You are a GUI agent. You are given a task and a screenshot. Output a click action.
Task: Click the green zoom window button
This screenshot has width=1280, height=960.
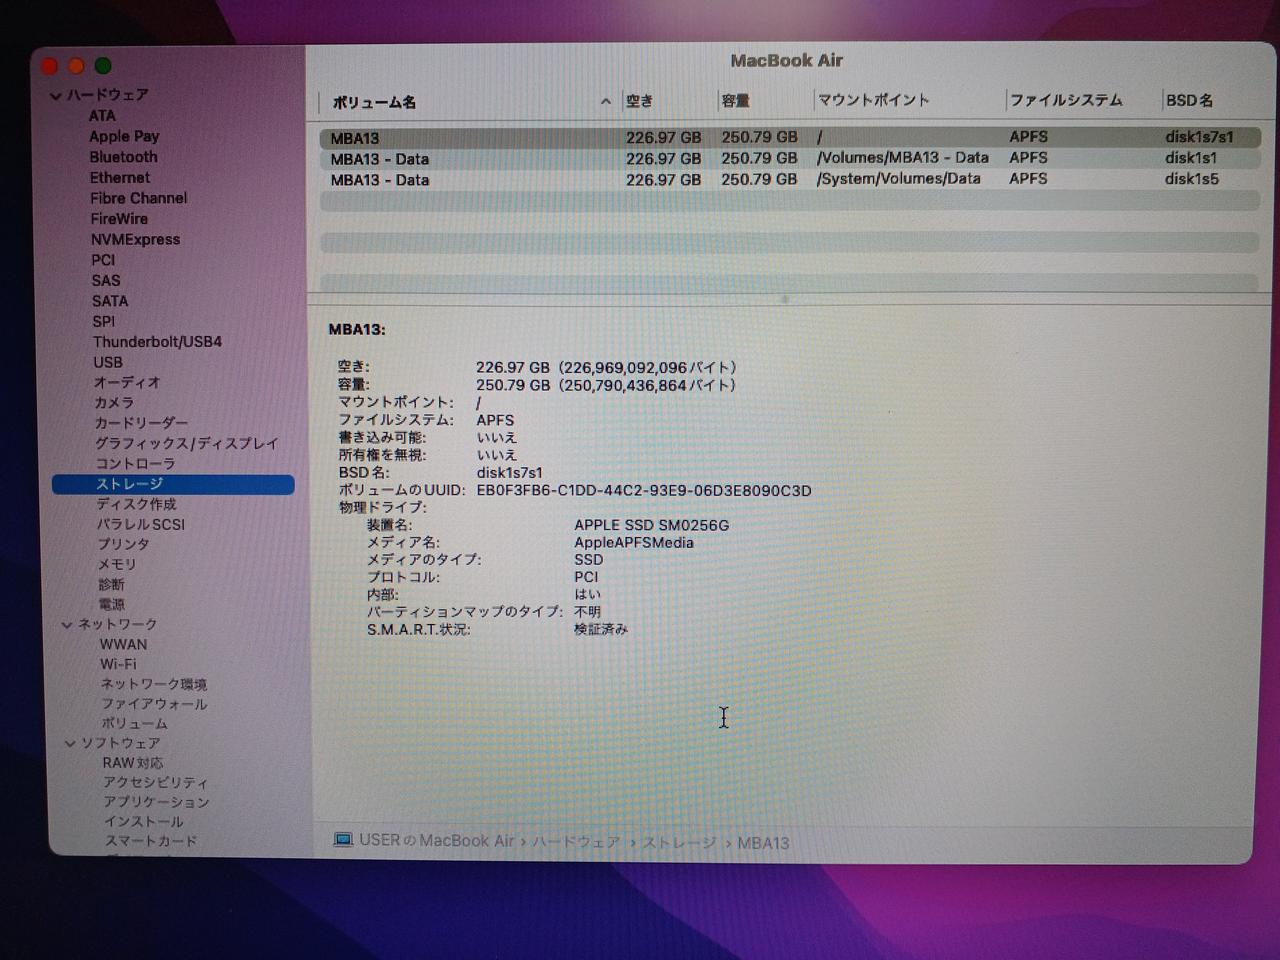coord(102,66)
